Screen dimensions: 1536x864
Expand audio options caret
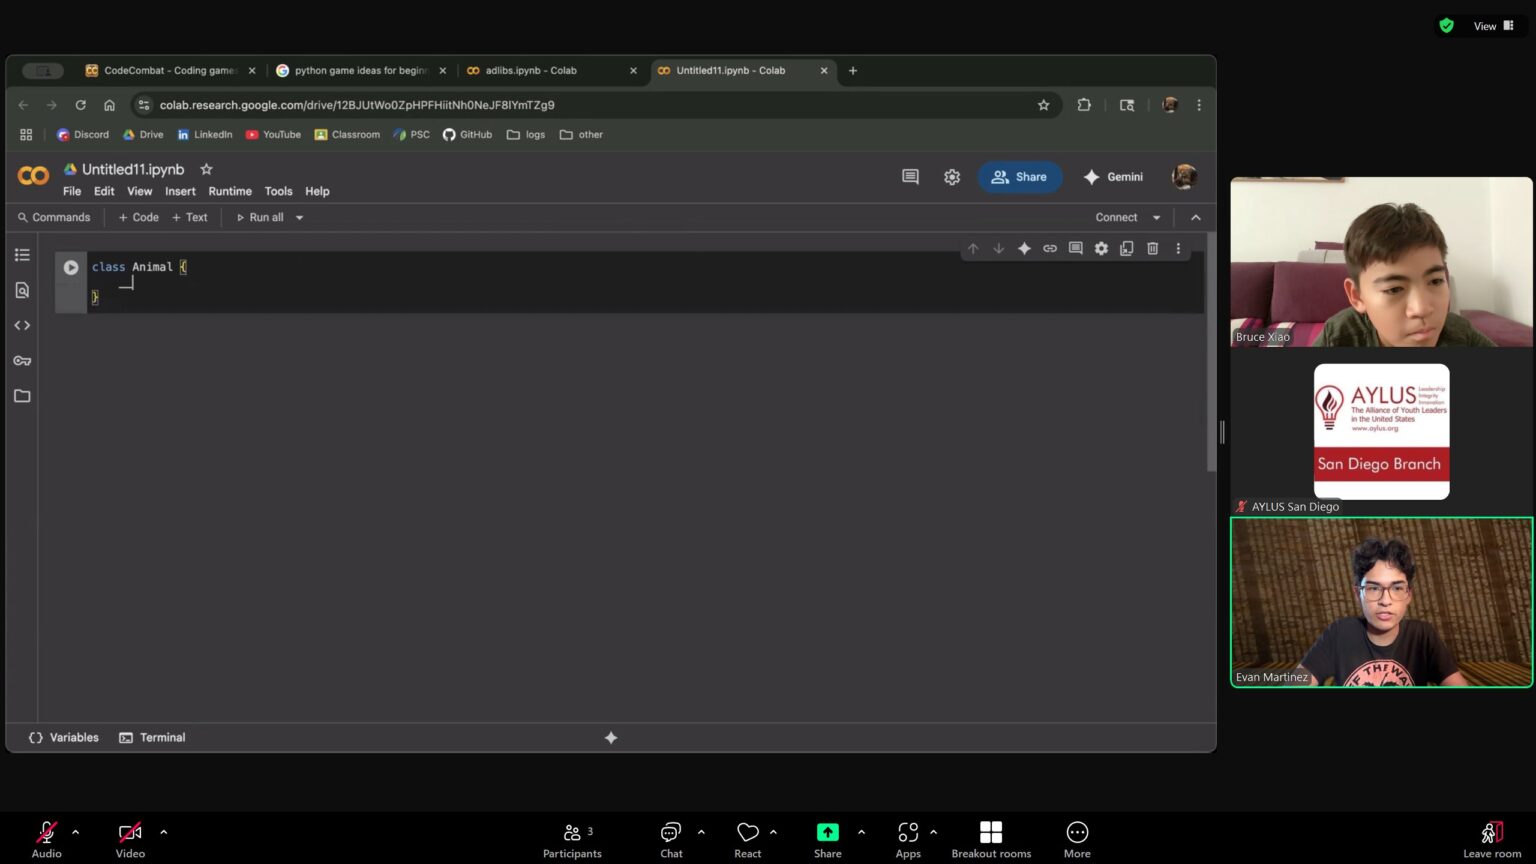click(76, 831)
